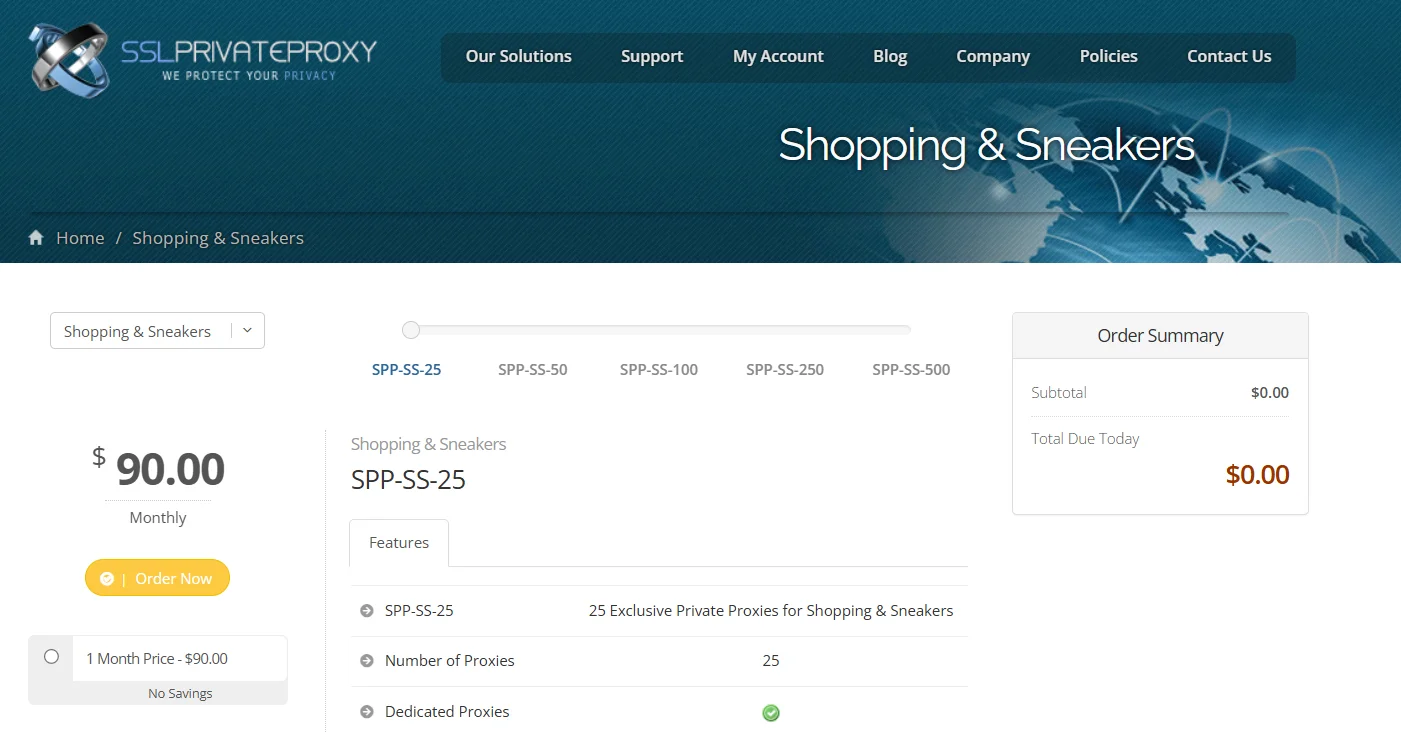Follow the Home breadcrumb link
The height and width of the screenshot is (732, 1401).
[80, 238]
